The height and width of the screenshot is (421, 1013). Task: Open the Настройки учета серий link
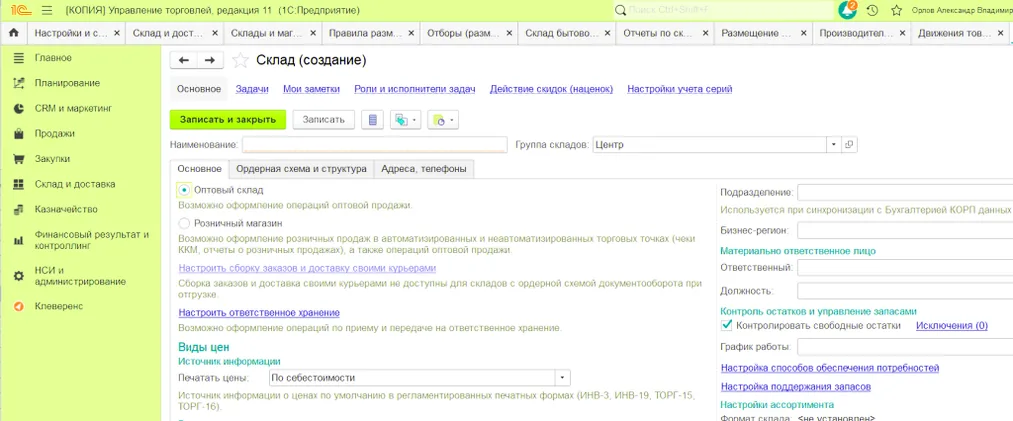680,89
